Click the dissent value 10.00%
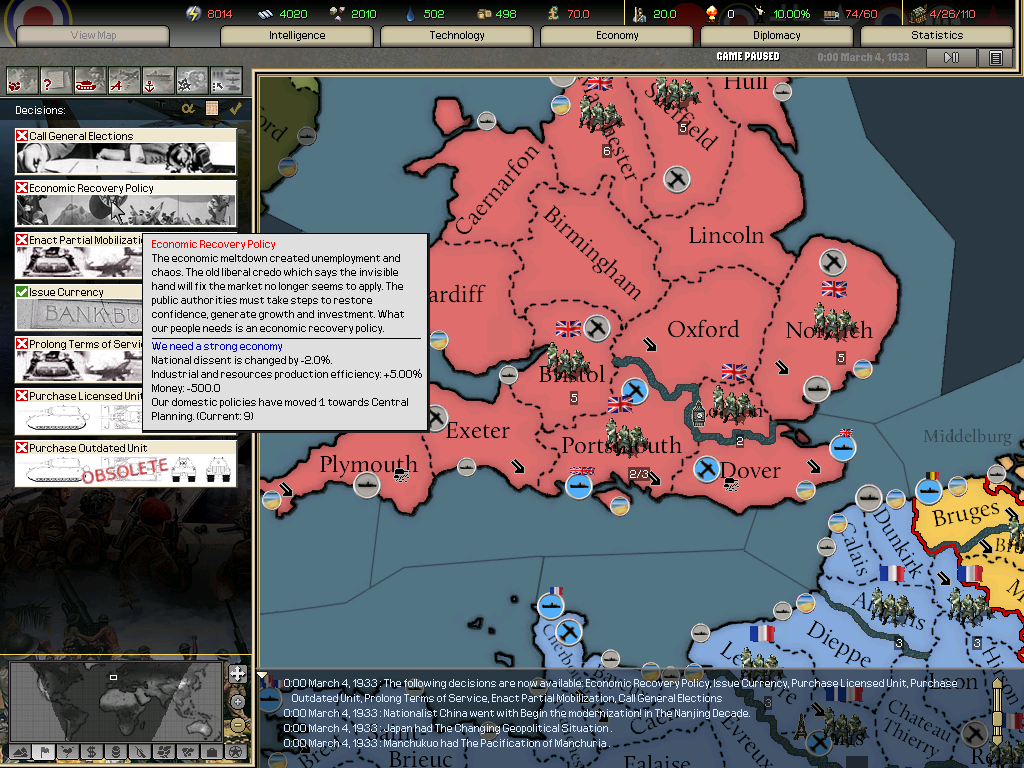The image size is (1024, 768). [792, 14]
